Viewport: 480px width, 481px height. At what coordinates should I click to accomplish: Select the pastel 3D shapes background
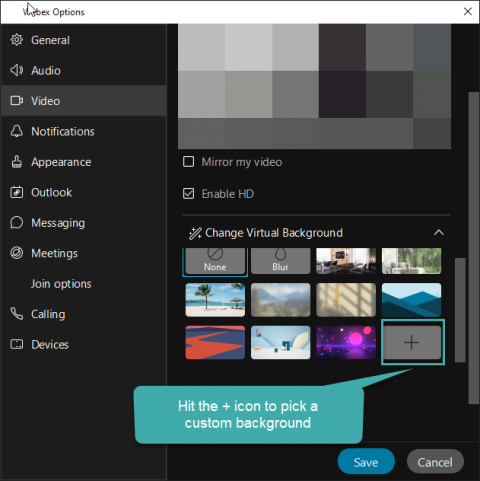point(280,343)
